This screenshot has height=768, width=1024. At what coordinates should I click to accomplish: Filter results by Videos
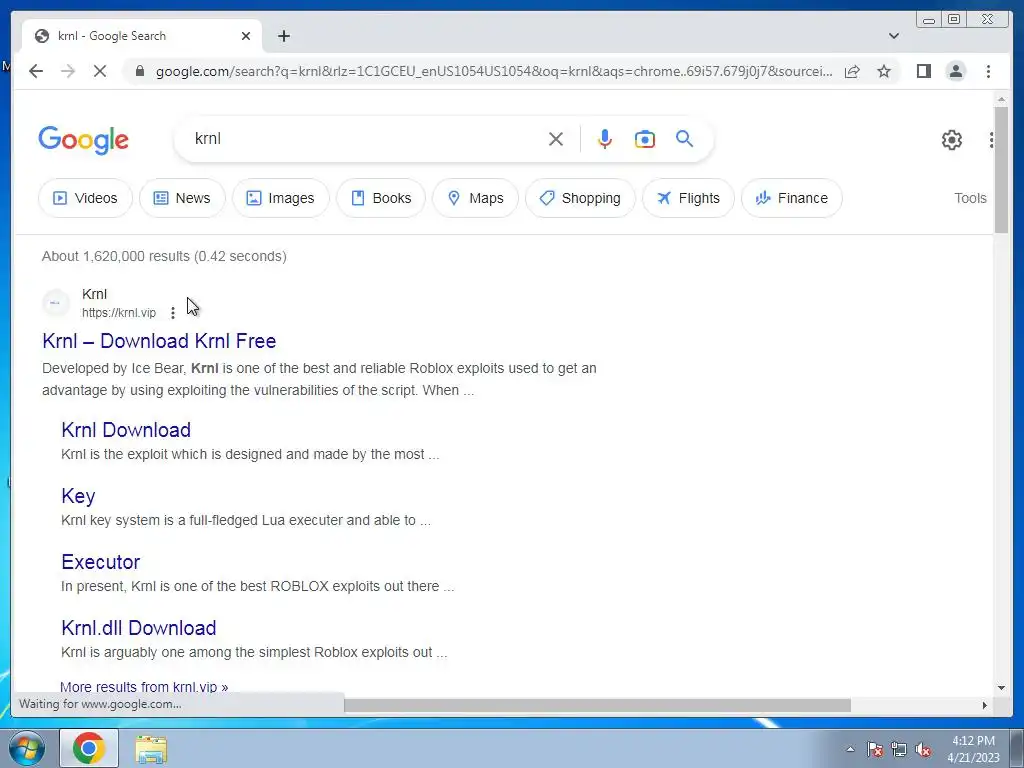tap(86, 198)
